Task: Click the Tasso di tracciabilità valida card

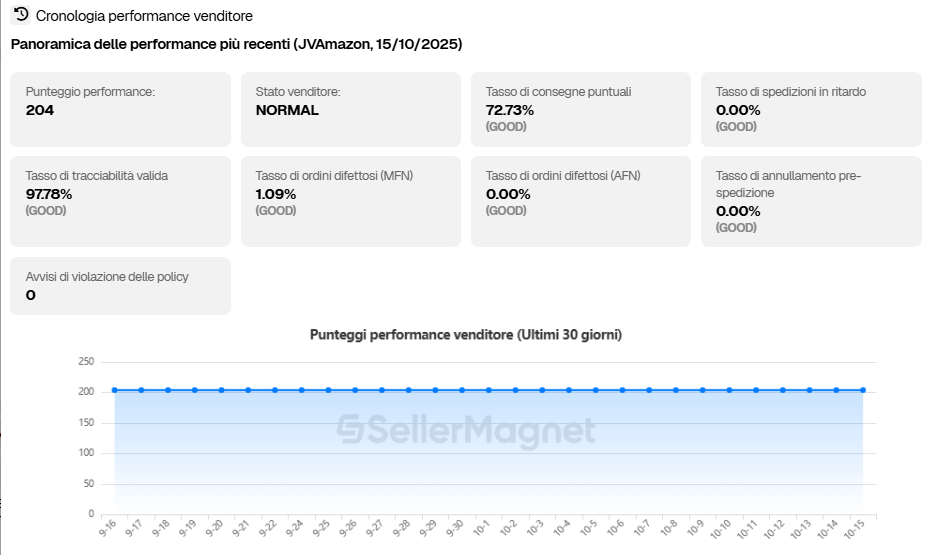Action: tap(120, 201)
